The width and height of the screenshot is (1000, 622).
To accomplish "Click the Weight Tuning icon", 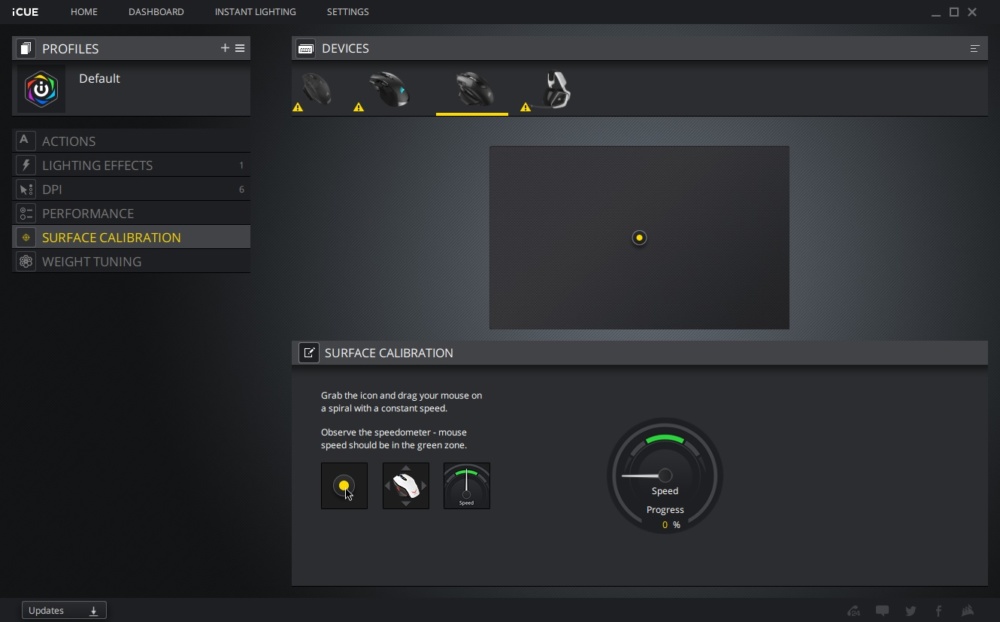I will coord(26,262).
